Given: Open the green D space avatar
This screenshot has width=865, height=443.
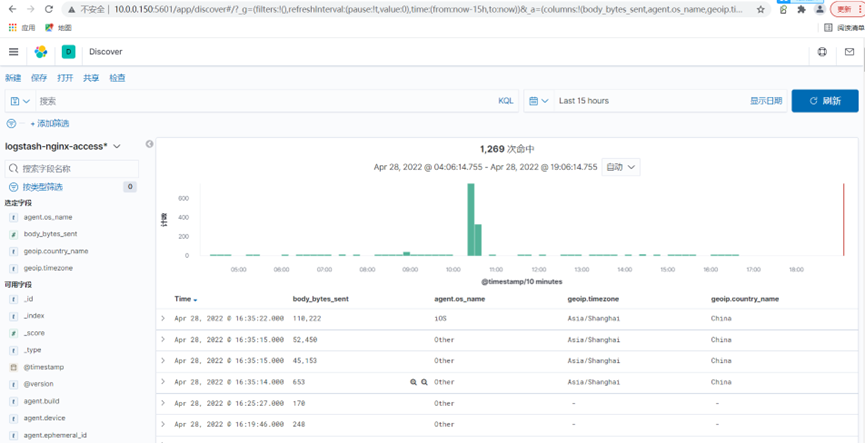Looking at the screenshot, I should coord(68,52).
